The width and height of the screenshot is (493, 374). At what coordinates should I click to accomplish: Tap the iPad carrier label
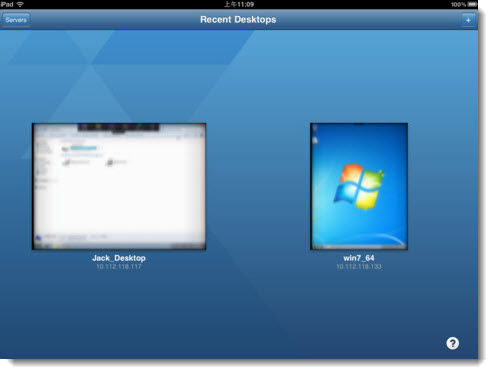coord(7,4)
